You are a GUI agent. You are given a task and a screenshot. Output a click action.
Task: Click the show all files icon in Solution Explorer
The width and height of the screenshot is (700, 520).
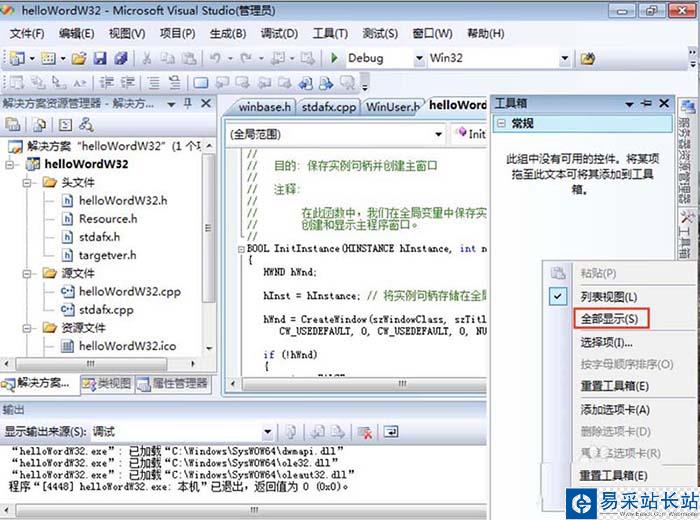[x=39, y=125]
